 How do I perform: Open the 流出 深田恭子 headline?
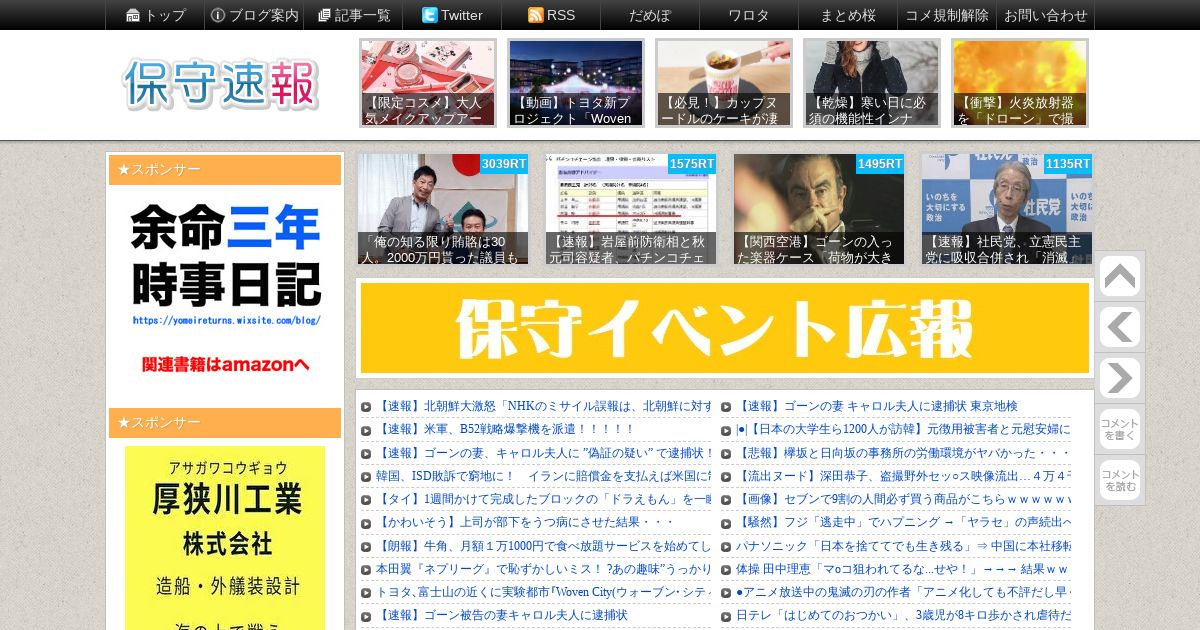[903, 475]
